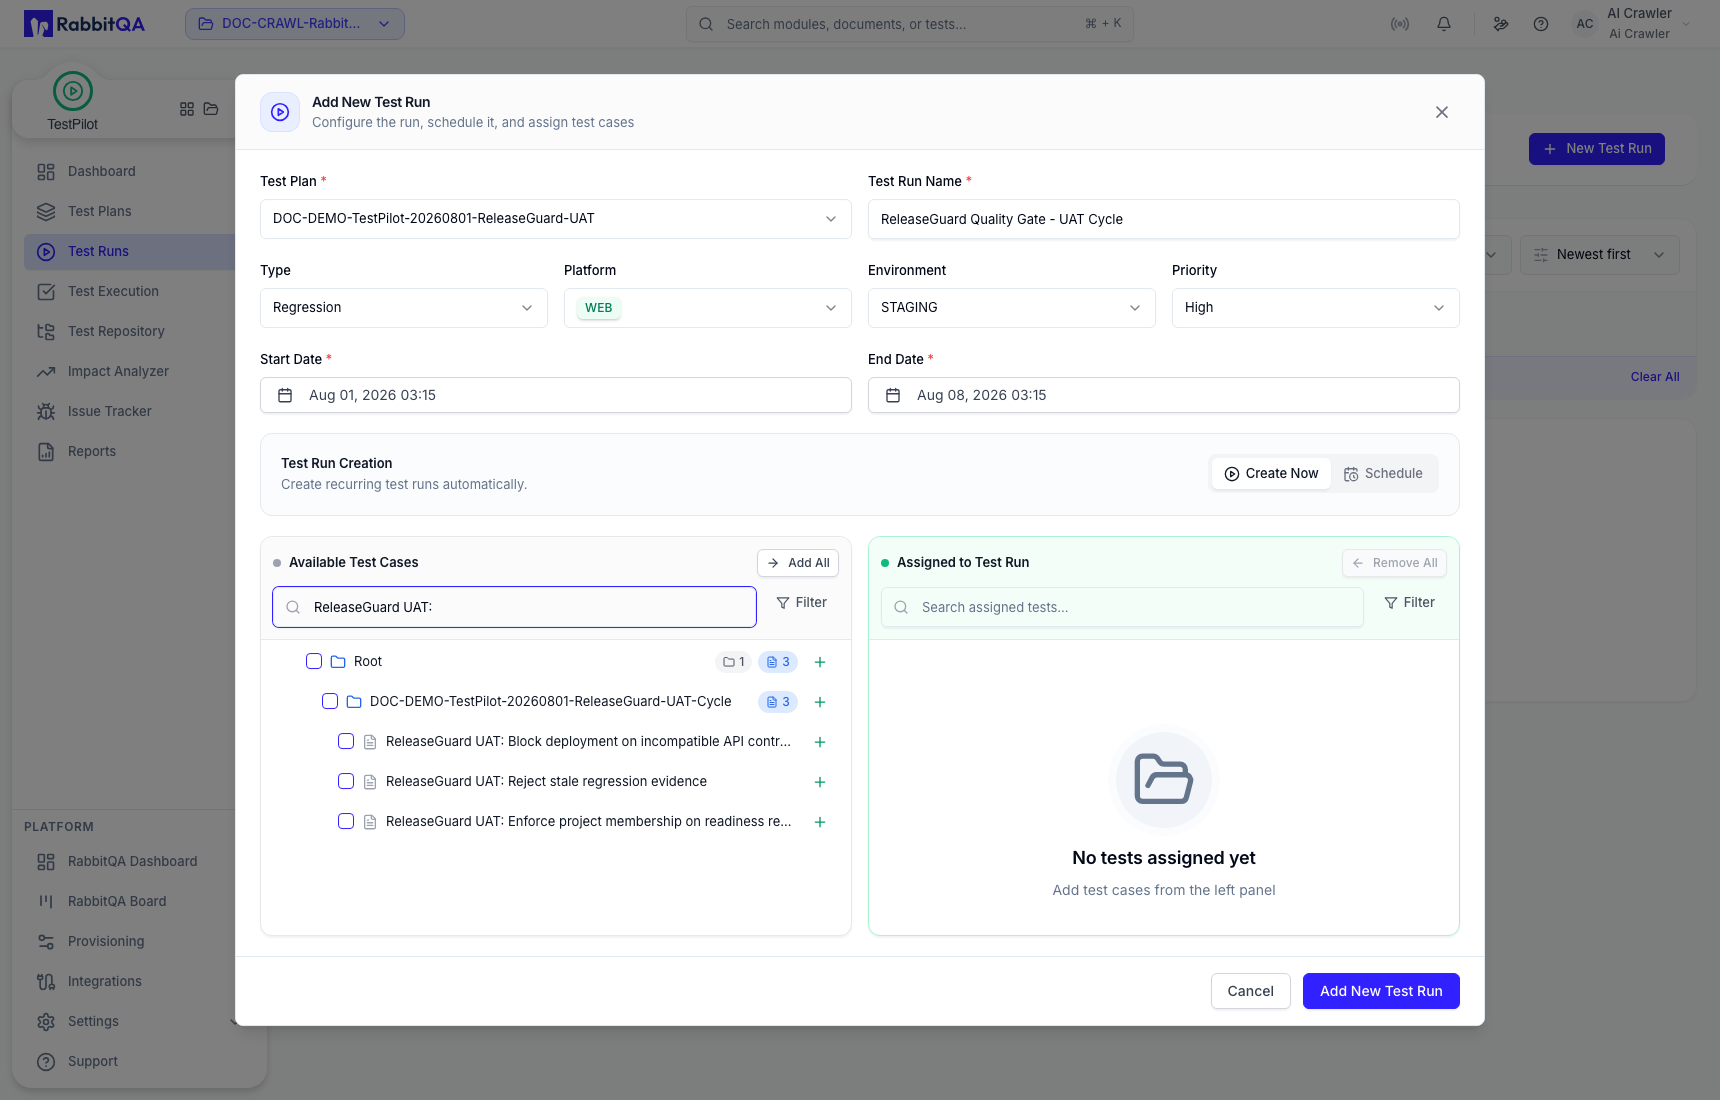Add 'Enforce project membership' test via plus icon
1720x1100 pixels.
pos(820,822)
